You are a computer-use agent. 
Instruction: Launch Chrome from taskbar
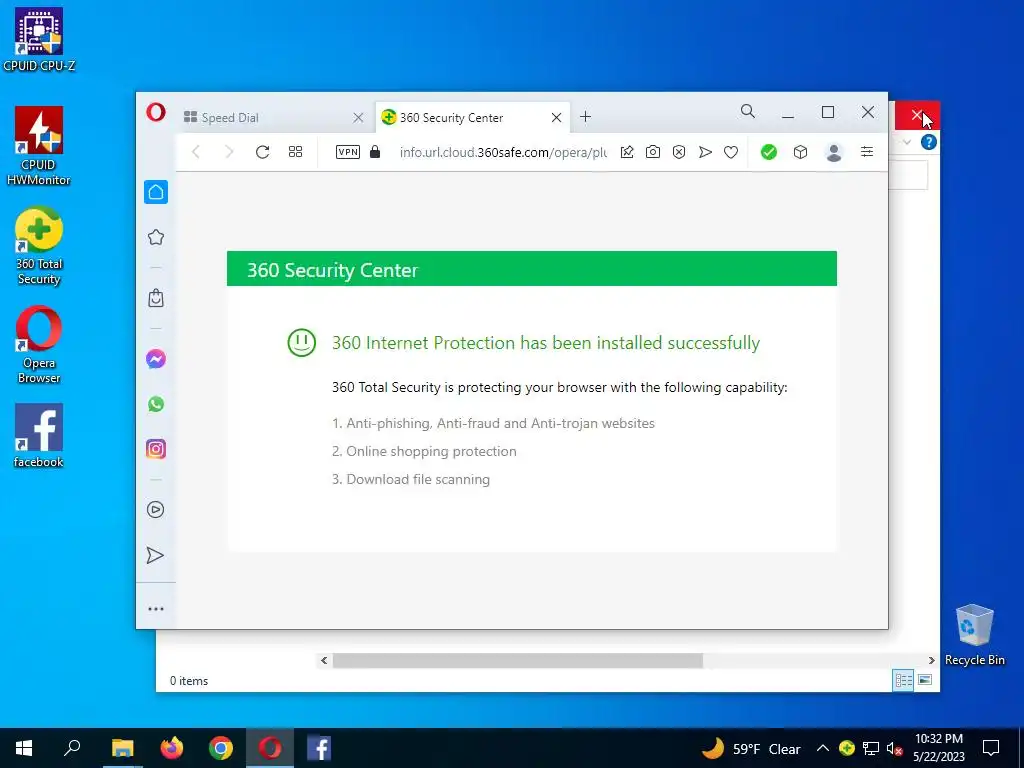click(221, 748)
